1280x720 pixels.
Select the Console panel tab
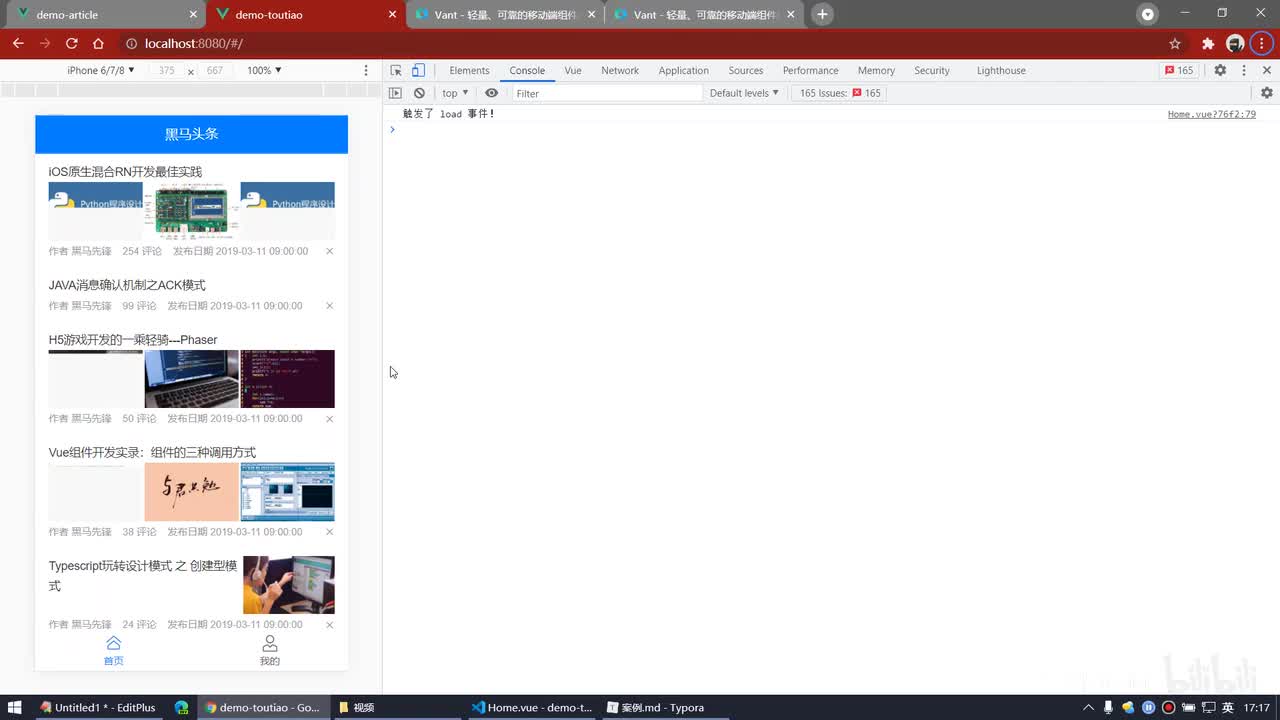pos(527,70)
